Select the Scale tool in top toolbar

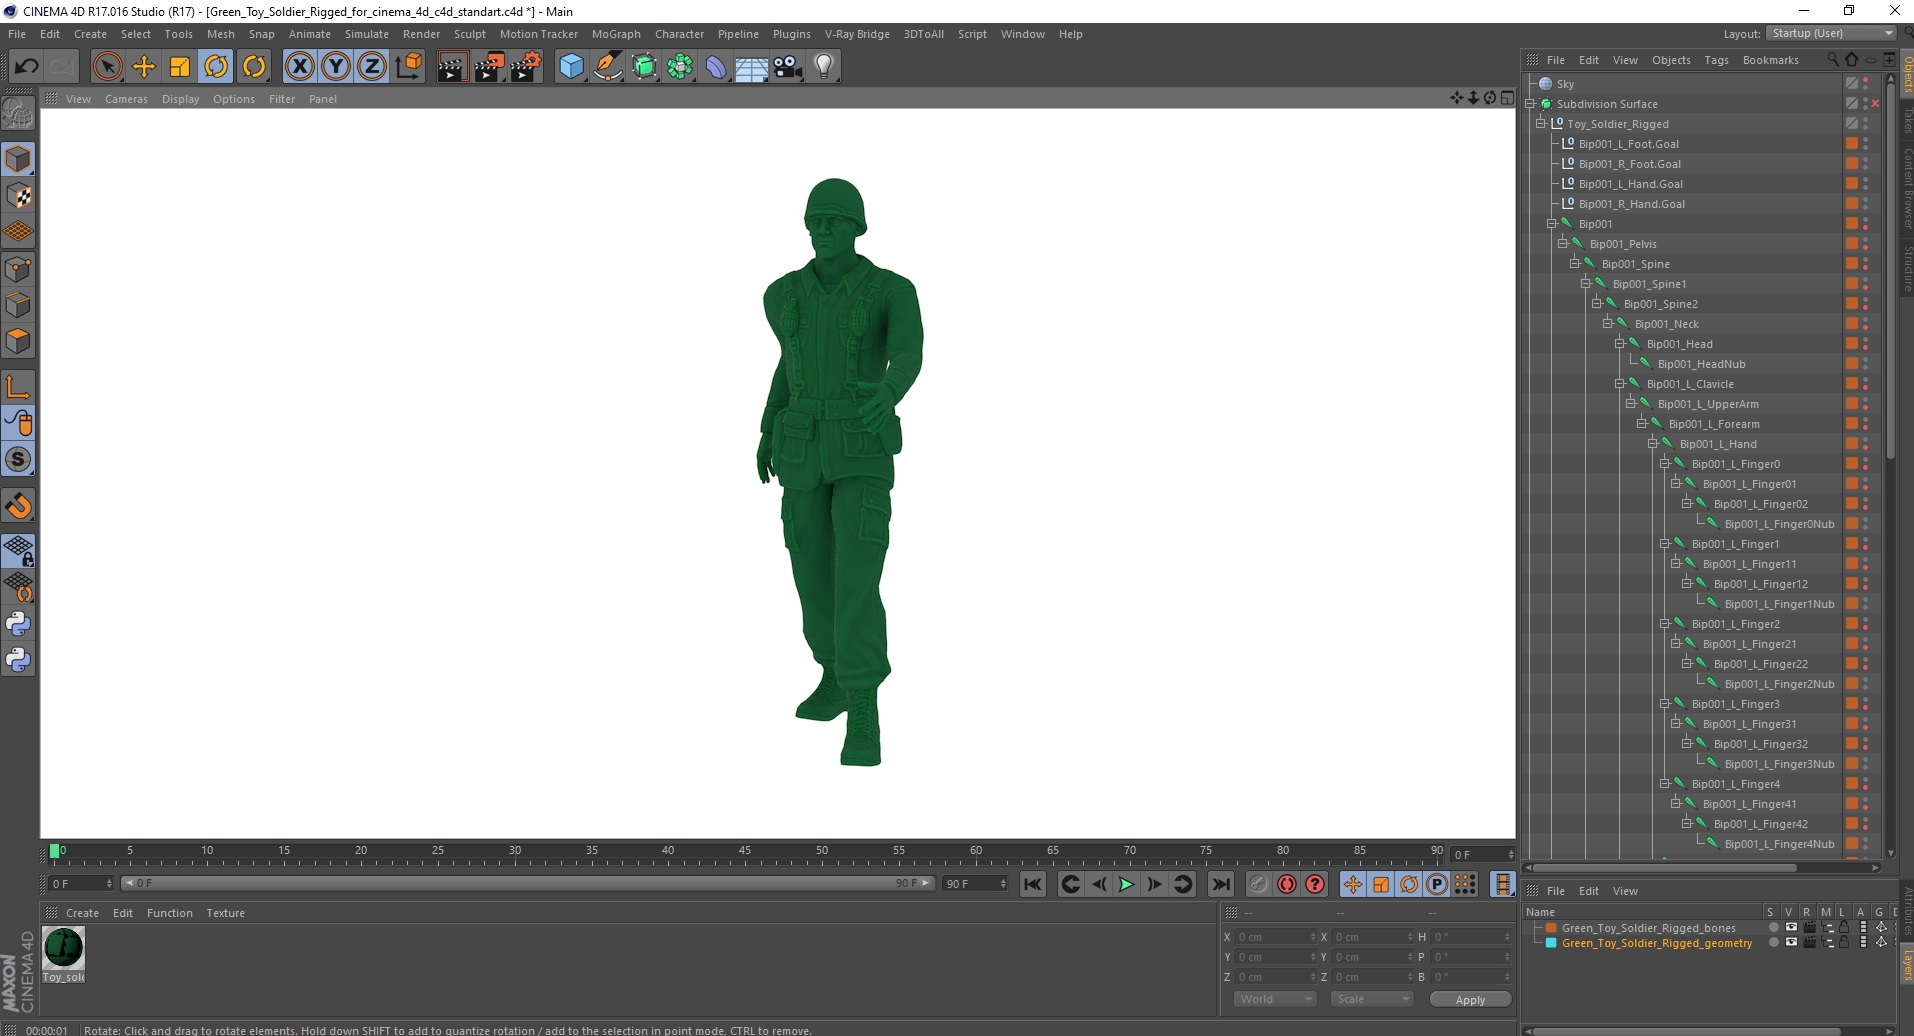point(180,67)
